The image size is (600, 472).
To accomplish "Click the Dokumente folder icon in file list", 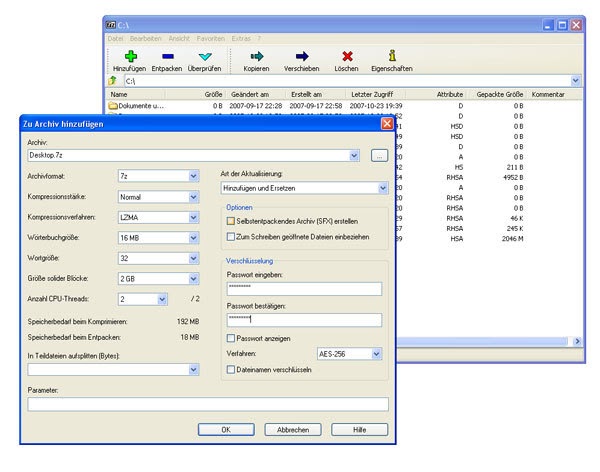I will pos(113,106).
